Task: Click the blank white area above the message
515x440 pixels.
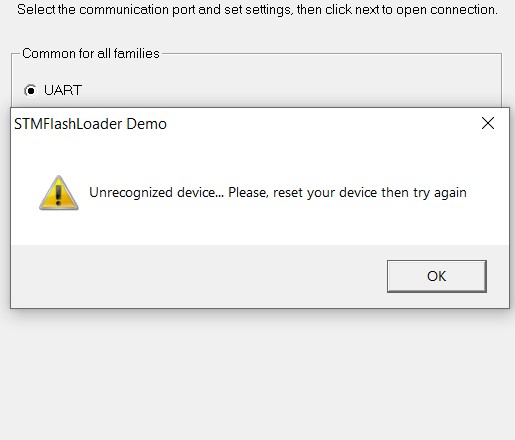Action: point(260,157)
